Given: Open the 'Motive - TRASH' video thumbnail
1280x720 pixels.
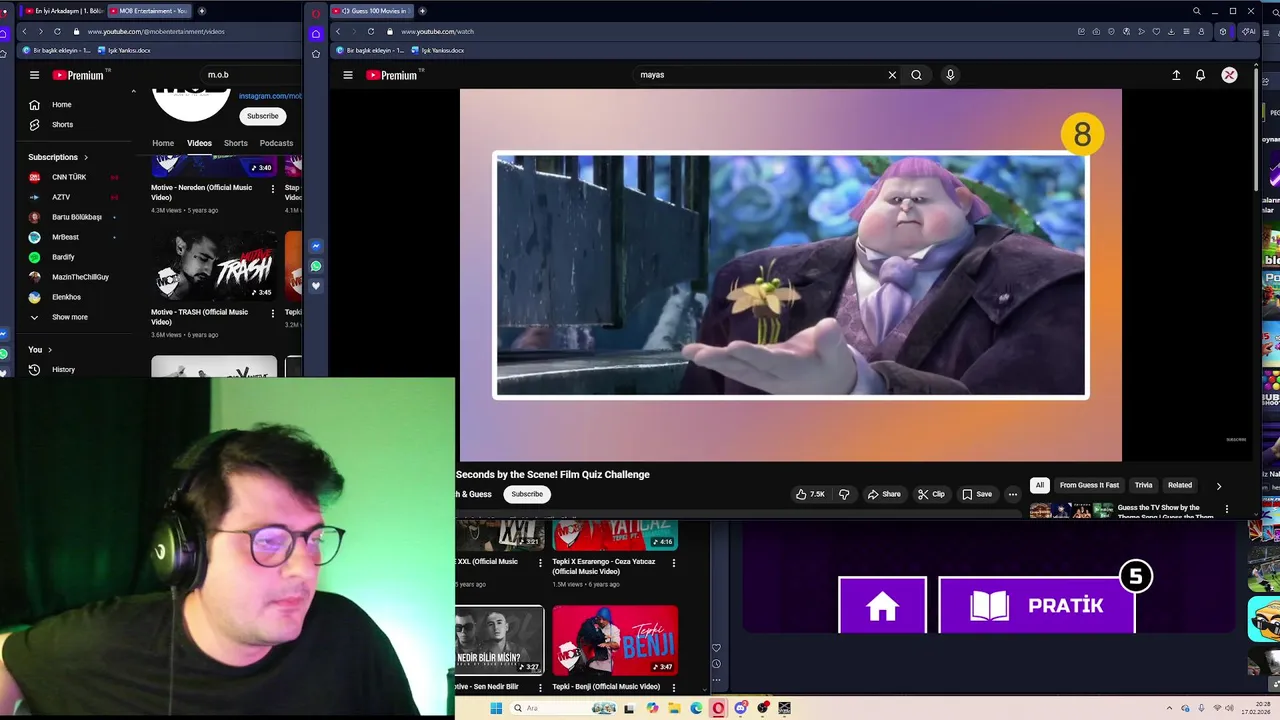Looking at the screenshot, I should click(214, 266).
